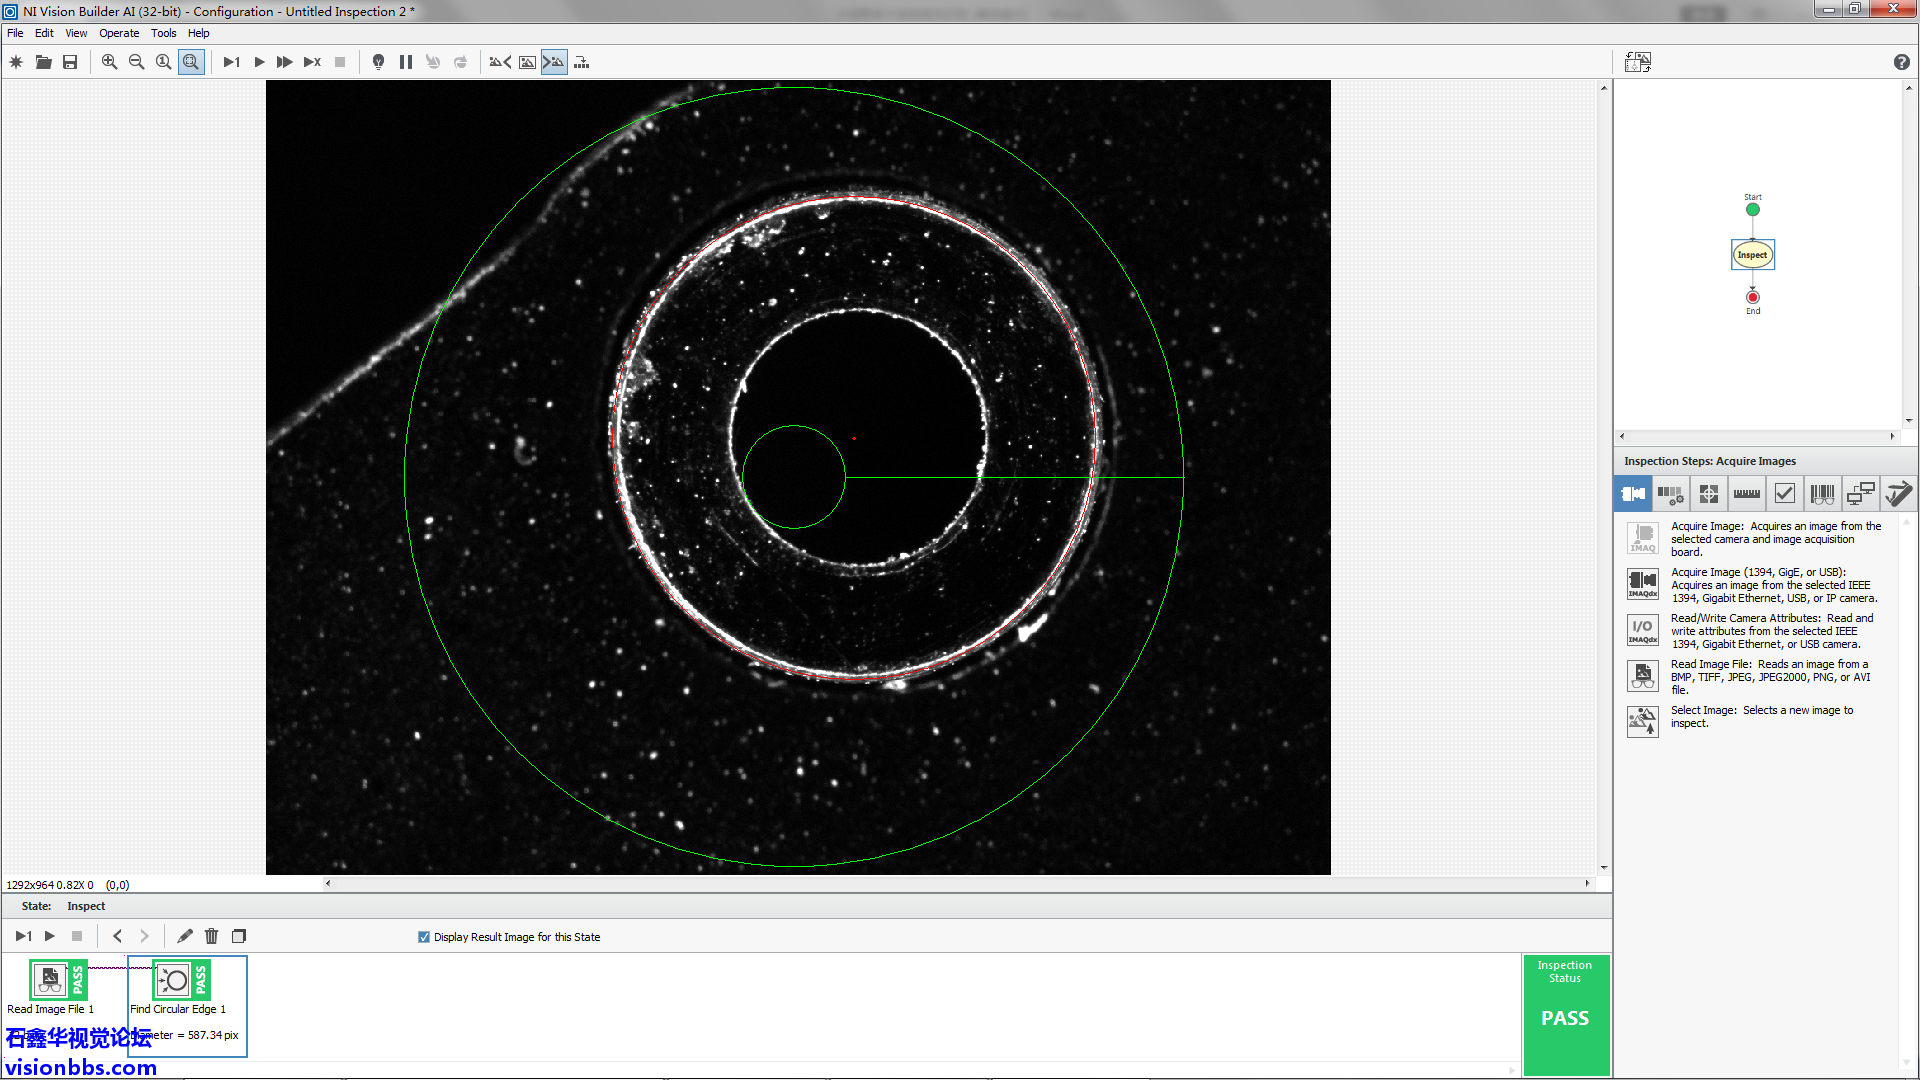Run inspection with main toolbar play button

tap(259, 62)
